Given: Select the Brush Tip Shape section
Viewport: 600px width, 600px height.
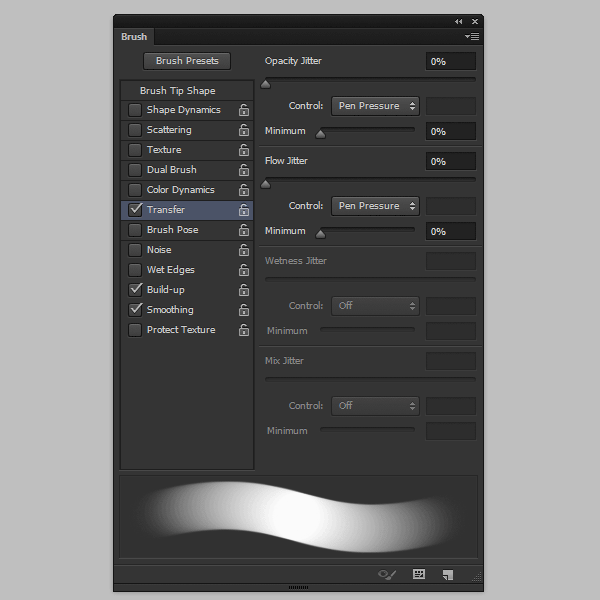Looking at the screenshot, I should 177,91.
